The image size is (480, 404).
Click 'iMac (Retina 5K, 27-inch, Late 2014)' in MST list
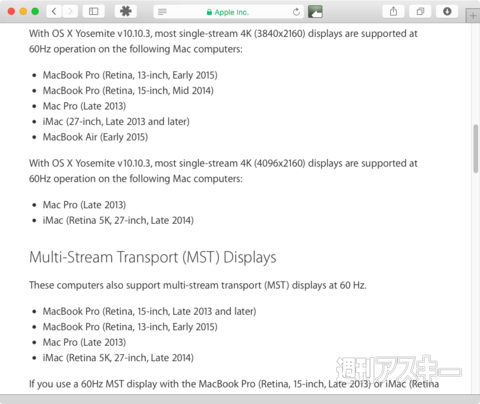point(118,358)
